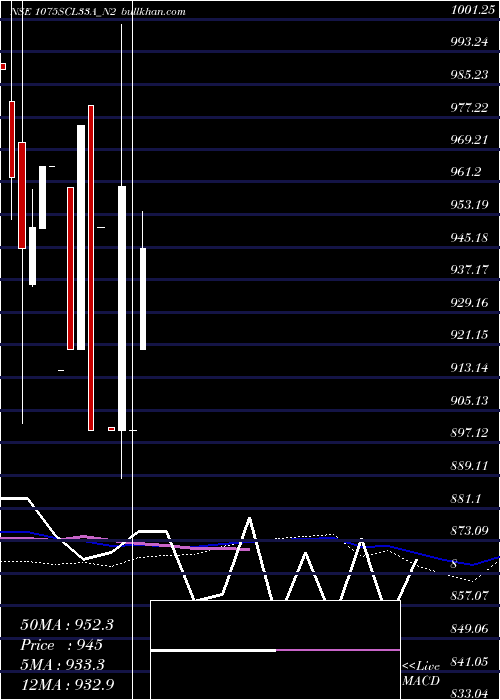This screenshot has width=500, height=700.
Task: Click the 929.16 price axis label
Action: pos(469,303)
